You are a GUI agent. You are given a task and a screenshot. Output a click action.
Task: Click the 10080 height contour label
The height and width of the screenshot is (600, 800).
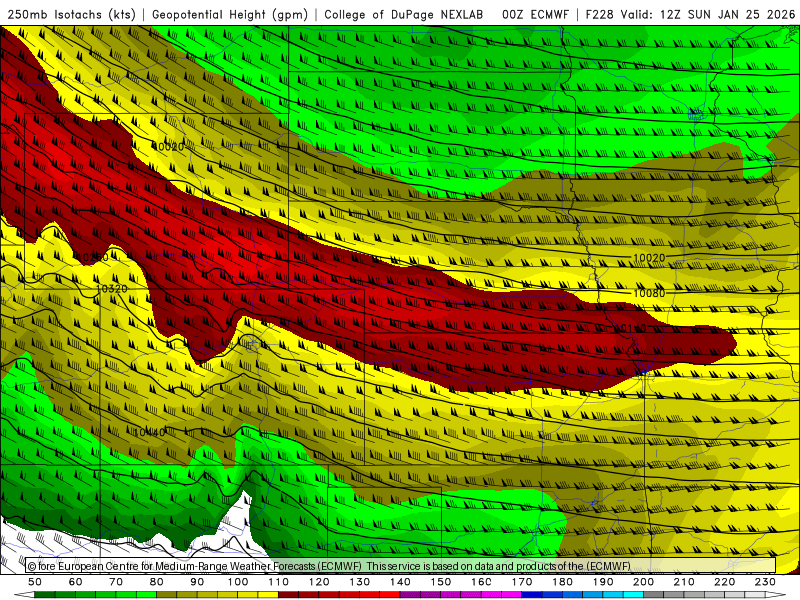pyautogui.click(x=649, y=293)
